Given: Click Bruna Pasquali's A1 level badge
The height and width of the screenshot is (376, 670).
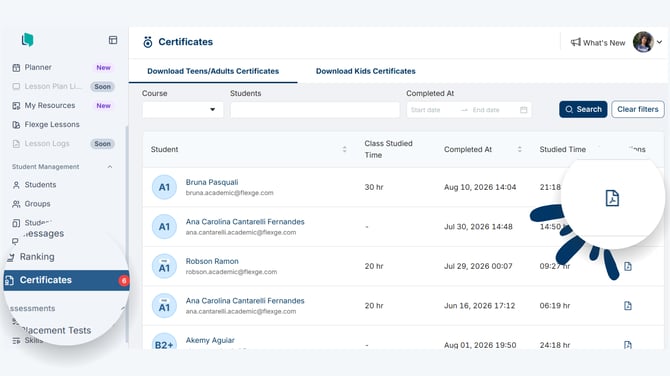Looking at the screenshot, I should point(164,187).
